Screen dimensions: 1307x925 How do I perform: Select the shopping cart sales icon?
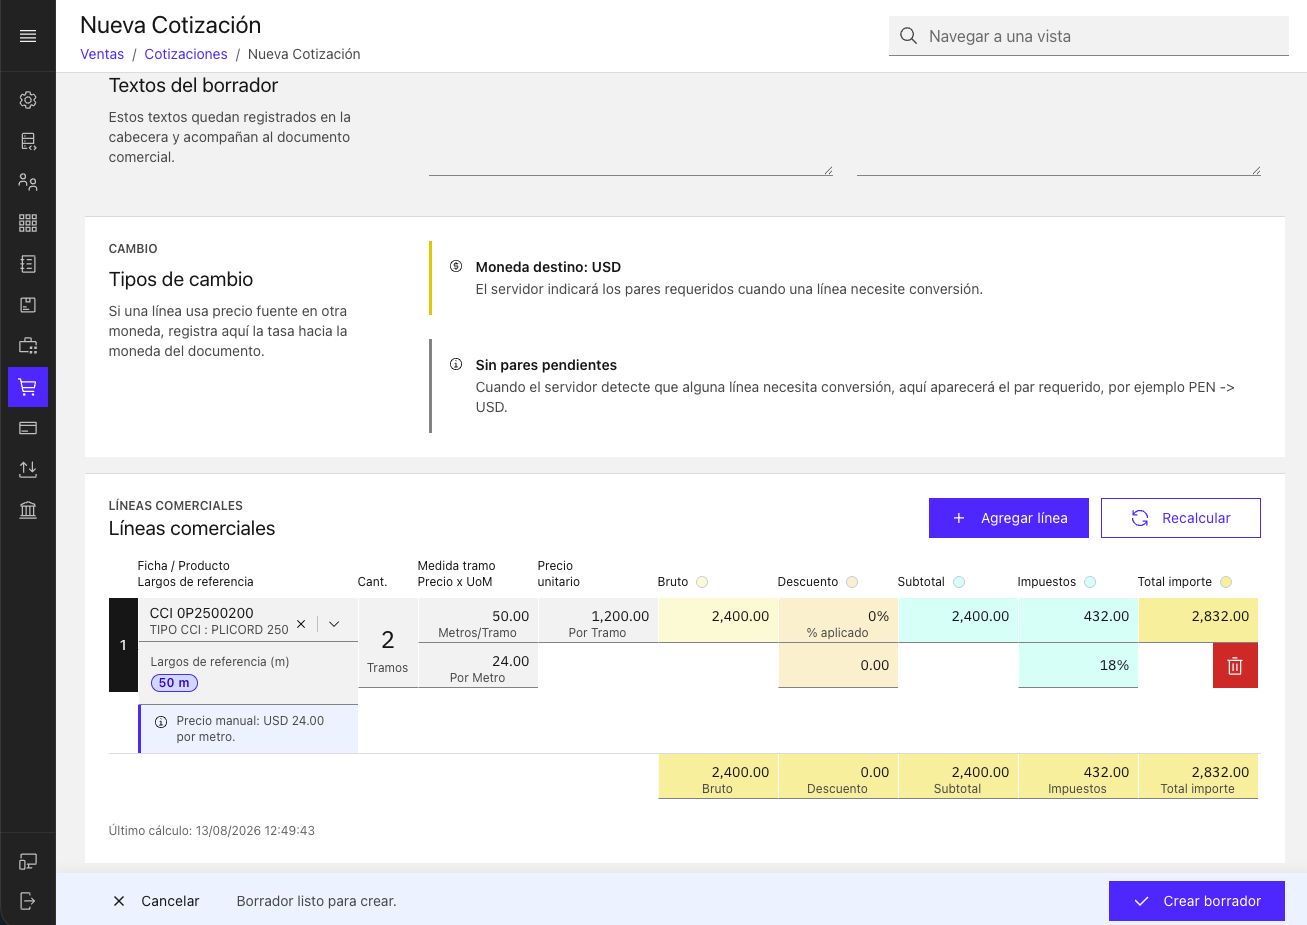tap(28, 387)
